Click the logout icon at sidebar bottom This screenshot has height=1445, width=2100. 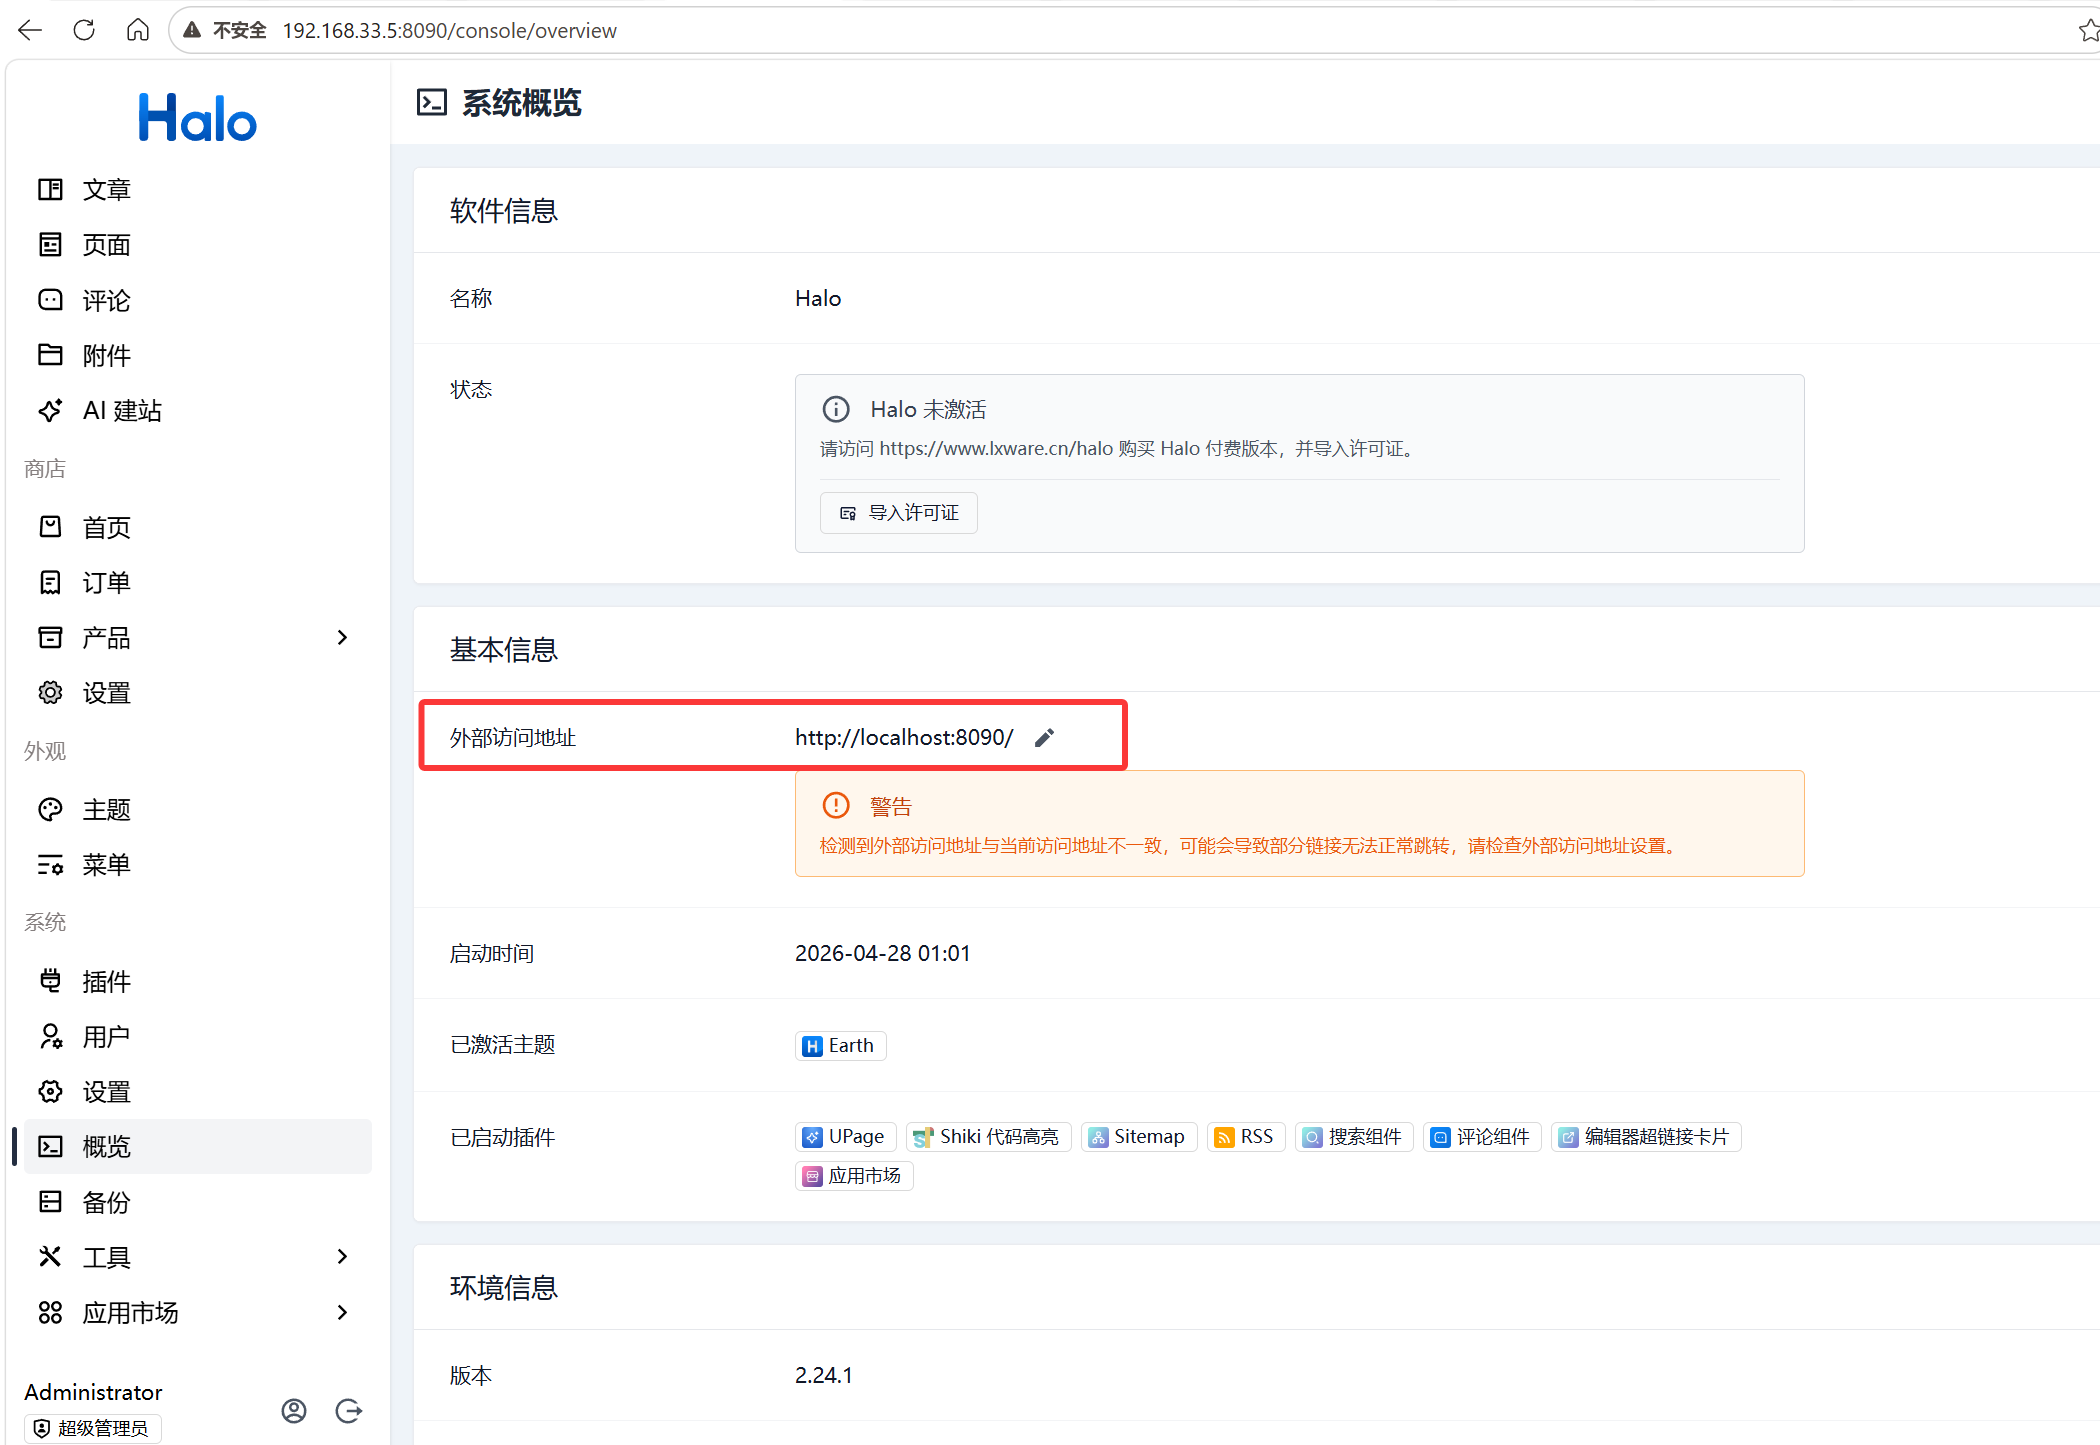[x=349, y=1410]
